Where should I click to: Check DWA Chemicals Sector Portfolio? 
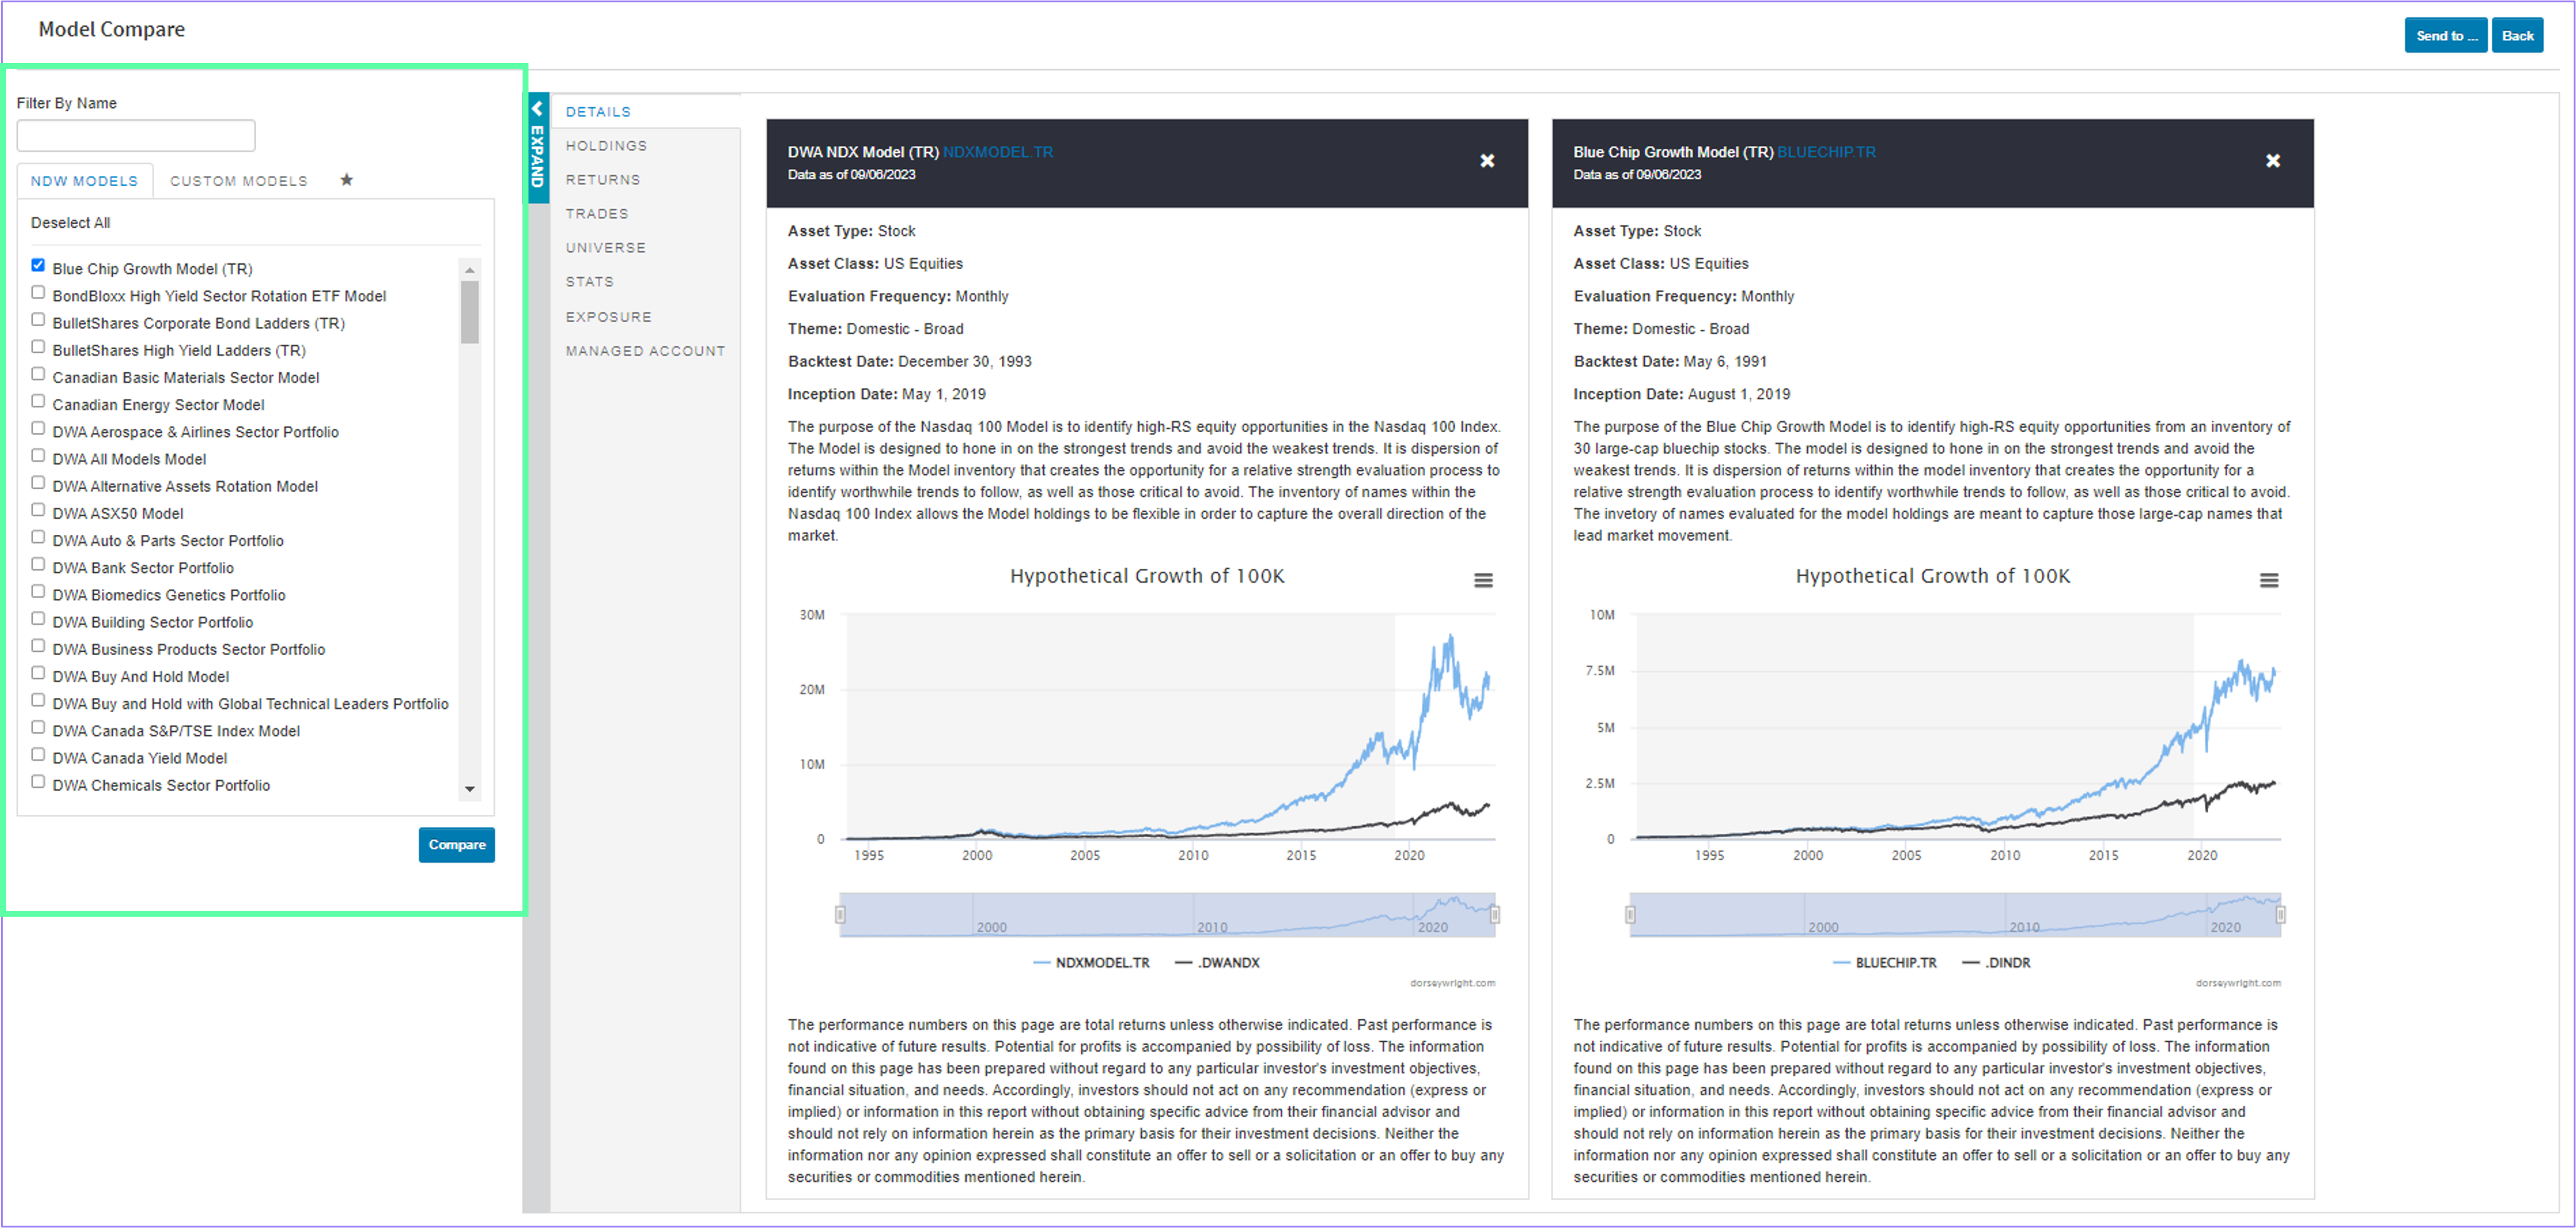point(38,781)
